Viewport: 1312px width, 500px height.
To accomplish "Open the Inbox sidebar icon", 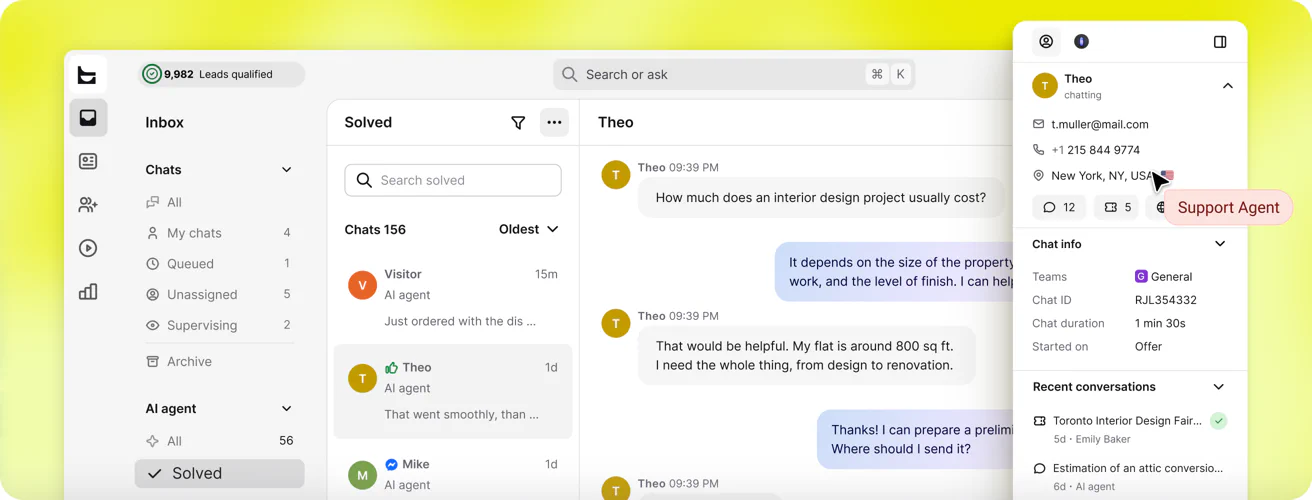I will click(88, 118).
